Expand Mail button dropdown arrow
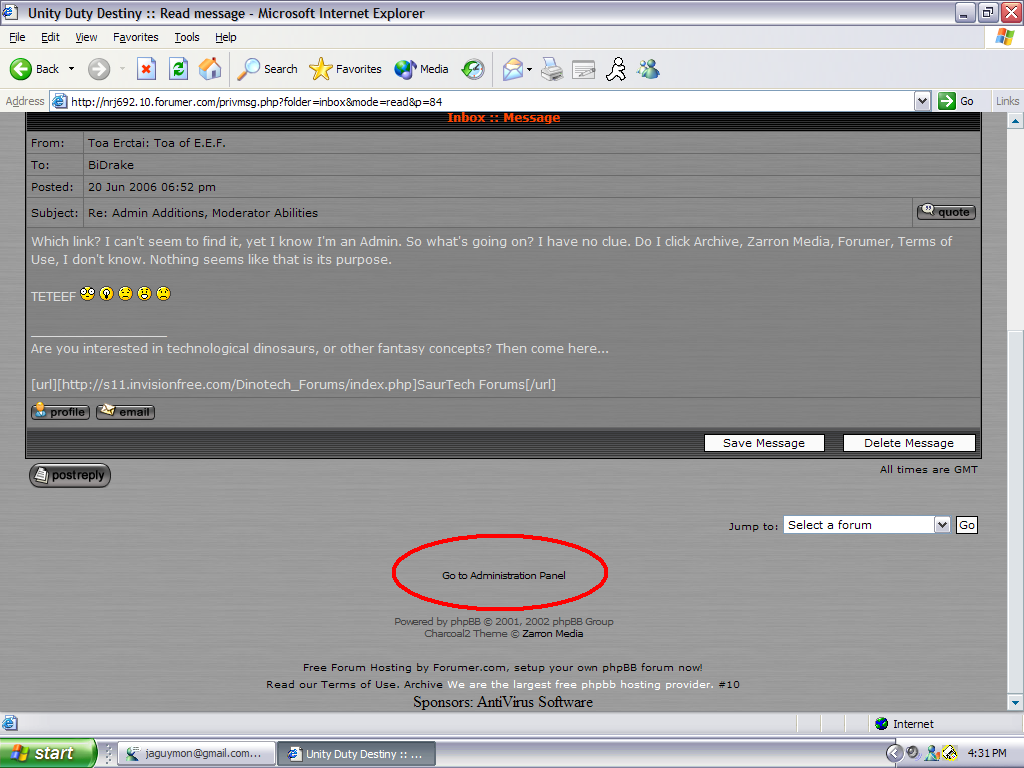The width and height of the screenshot is (1024, 768). (x=529, y=69)
